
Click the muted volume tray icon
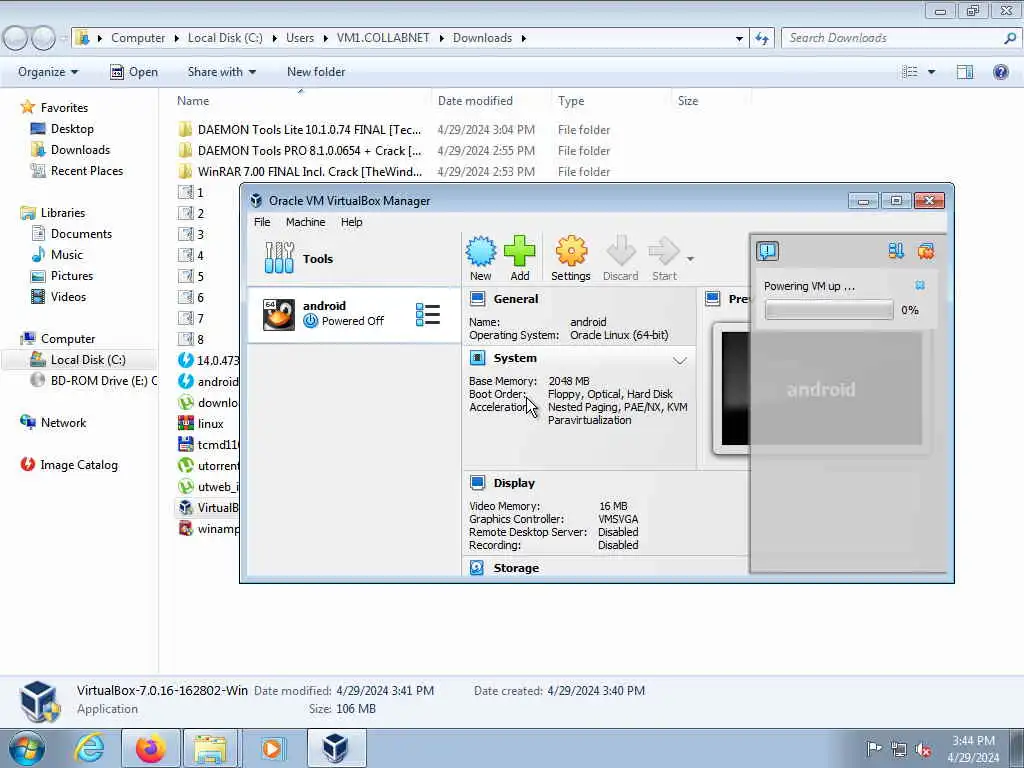pyautogui.click(x=923, y=750)
